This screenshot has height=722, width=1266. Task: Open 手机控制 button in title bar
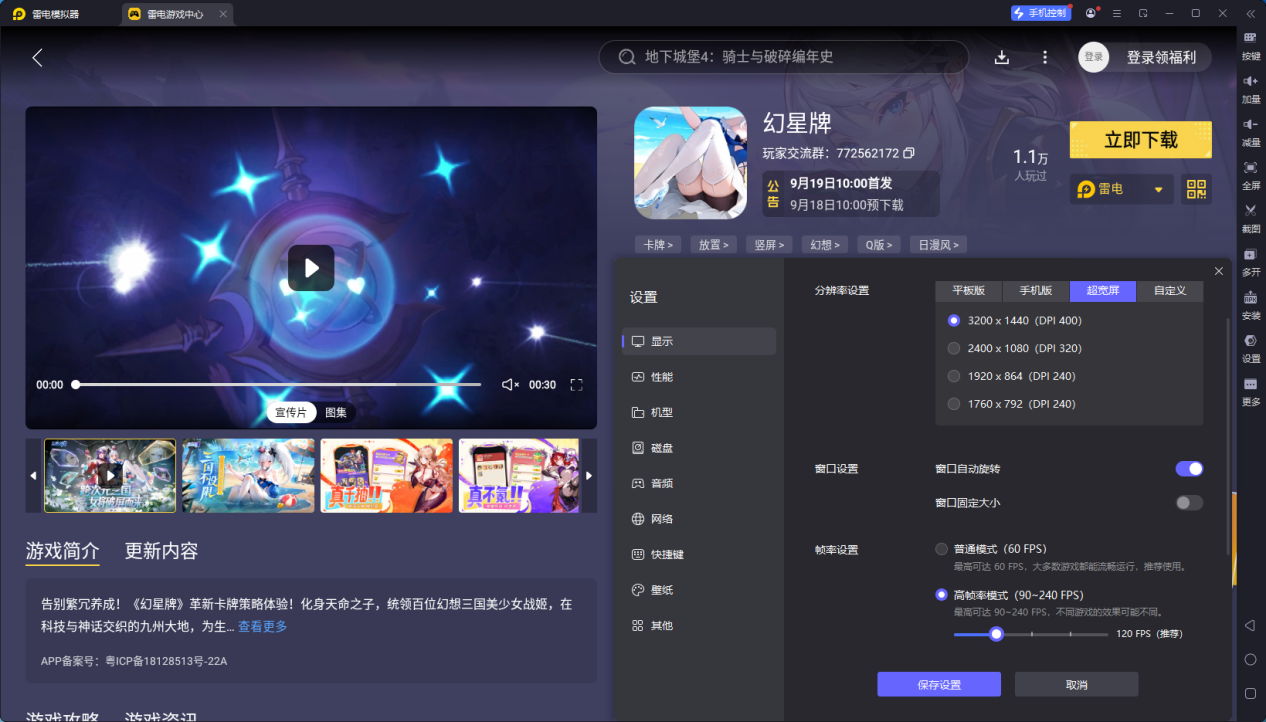coord(1040,13)
